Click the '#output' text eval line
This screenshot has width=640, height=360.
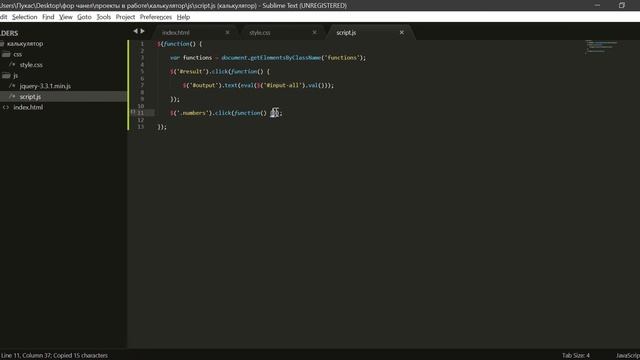tap(258, 85)
